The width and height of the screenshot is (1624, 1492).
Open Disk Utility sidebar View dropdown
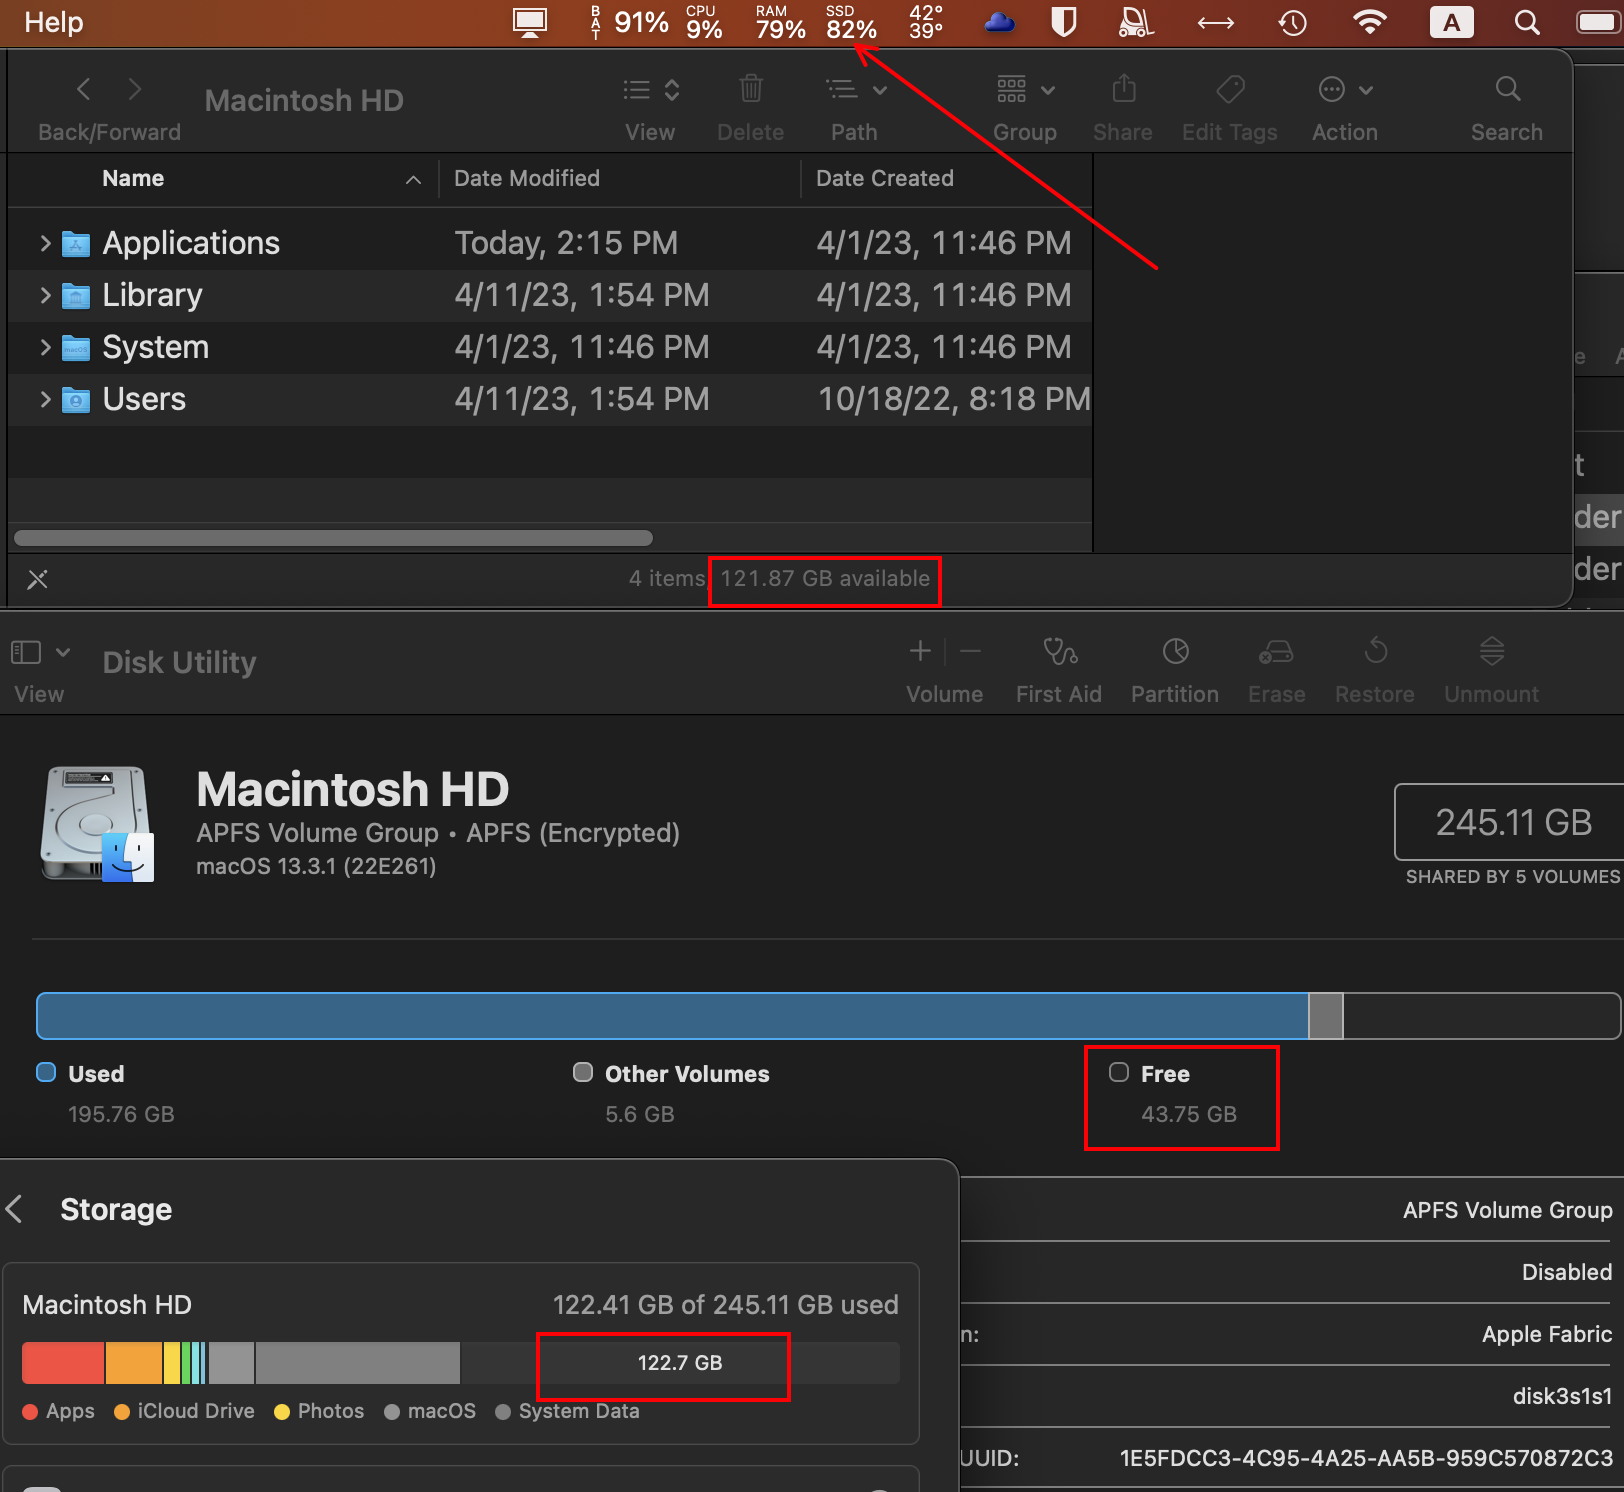pos(40,653)
